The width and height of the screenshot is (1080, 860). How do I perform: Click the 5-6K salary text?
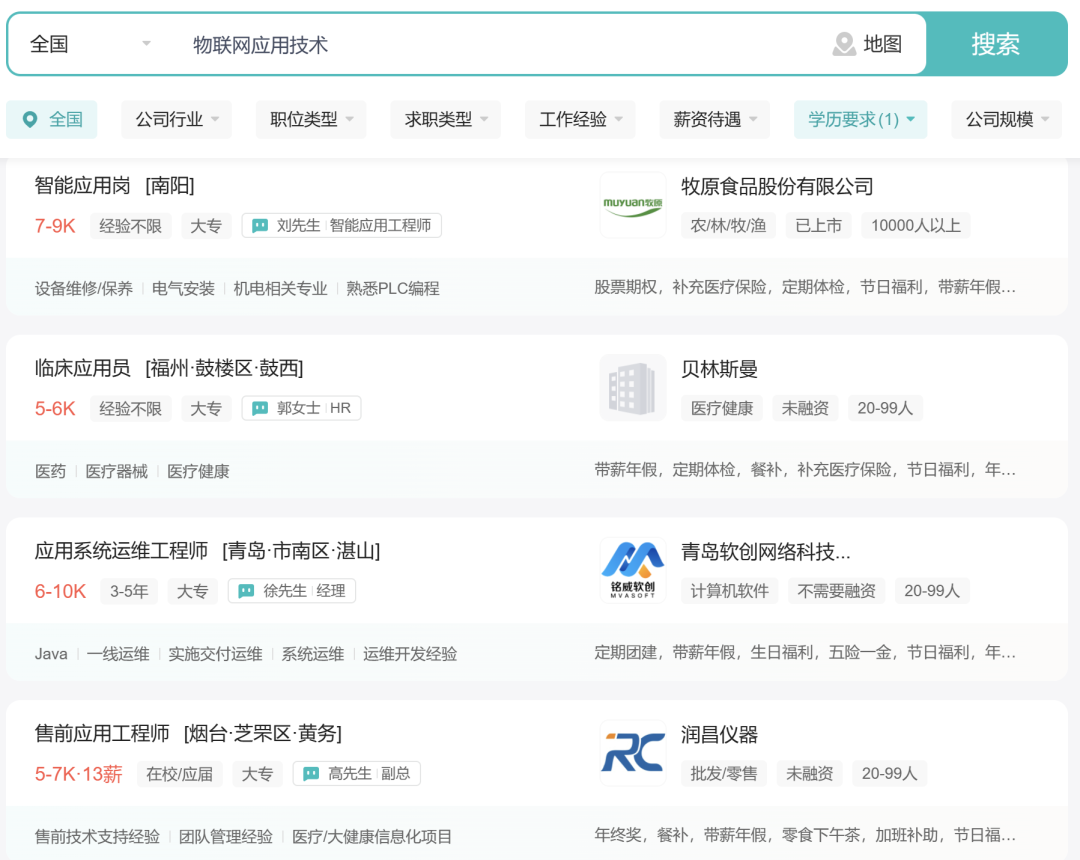[55, 408]
